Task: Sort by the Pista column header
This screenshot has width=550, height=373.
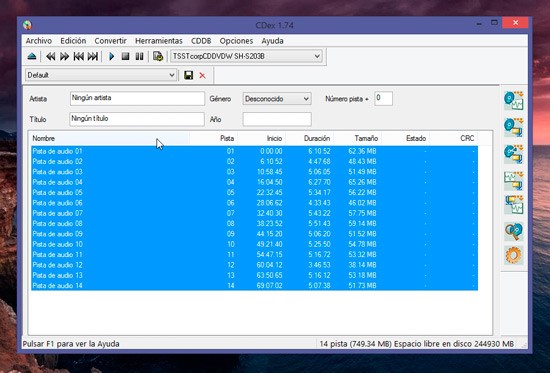Action: click(x=214, y=138)
